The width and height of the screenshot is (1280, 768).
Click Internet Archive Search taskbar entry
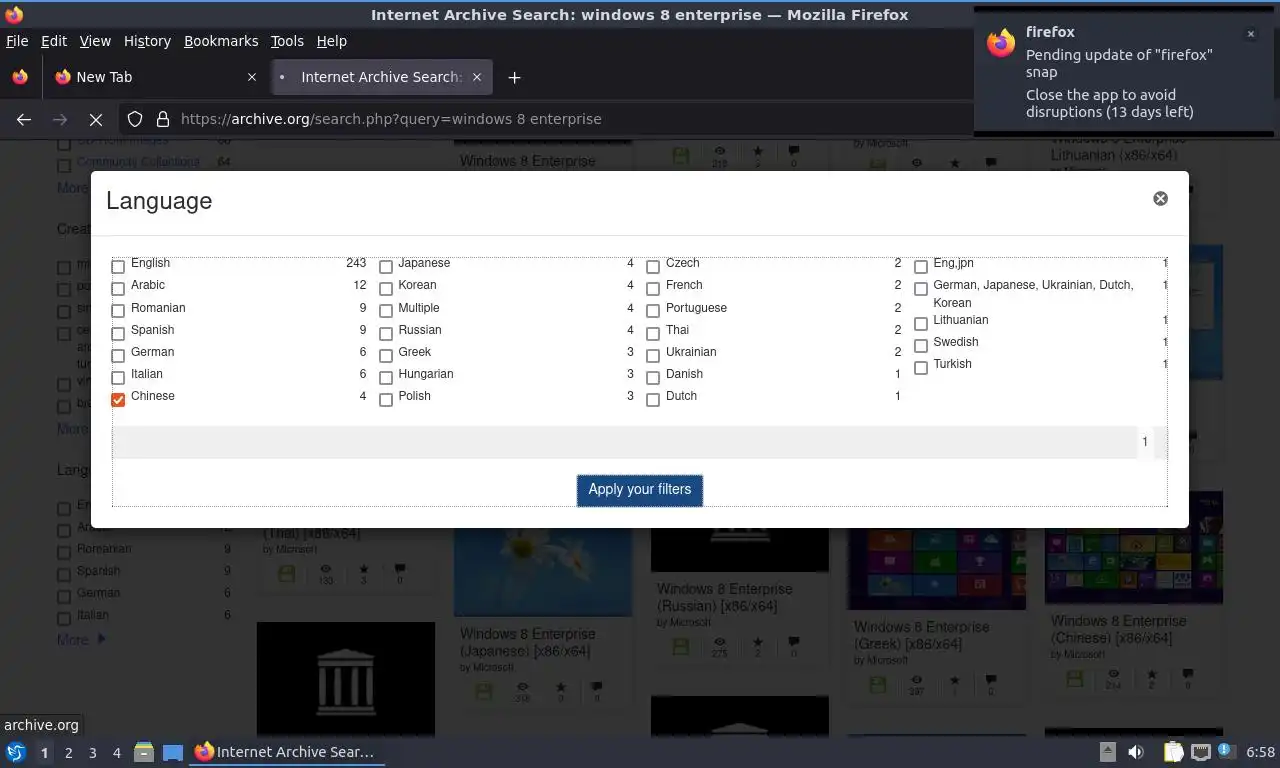click(287, 752)
